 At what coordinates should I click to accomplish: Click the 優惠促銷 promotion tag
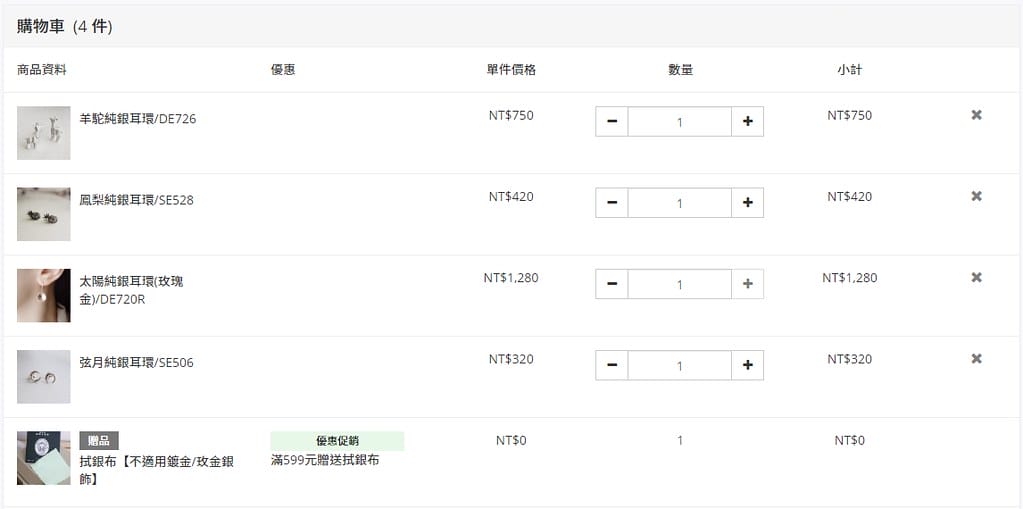[337, 440]
